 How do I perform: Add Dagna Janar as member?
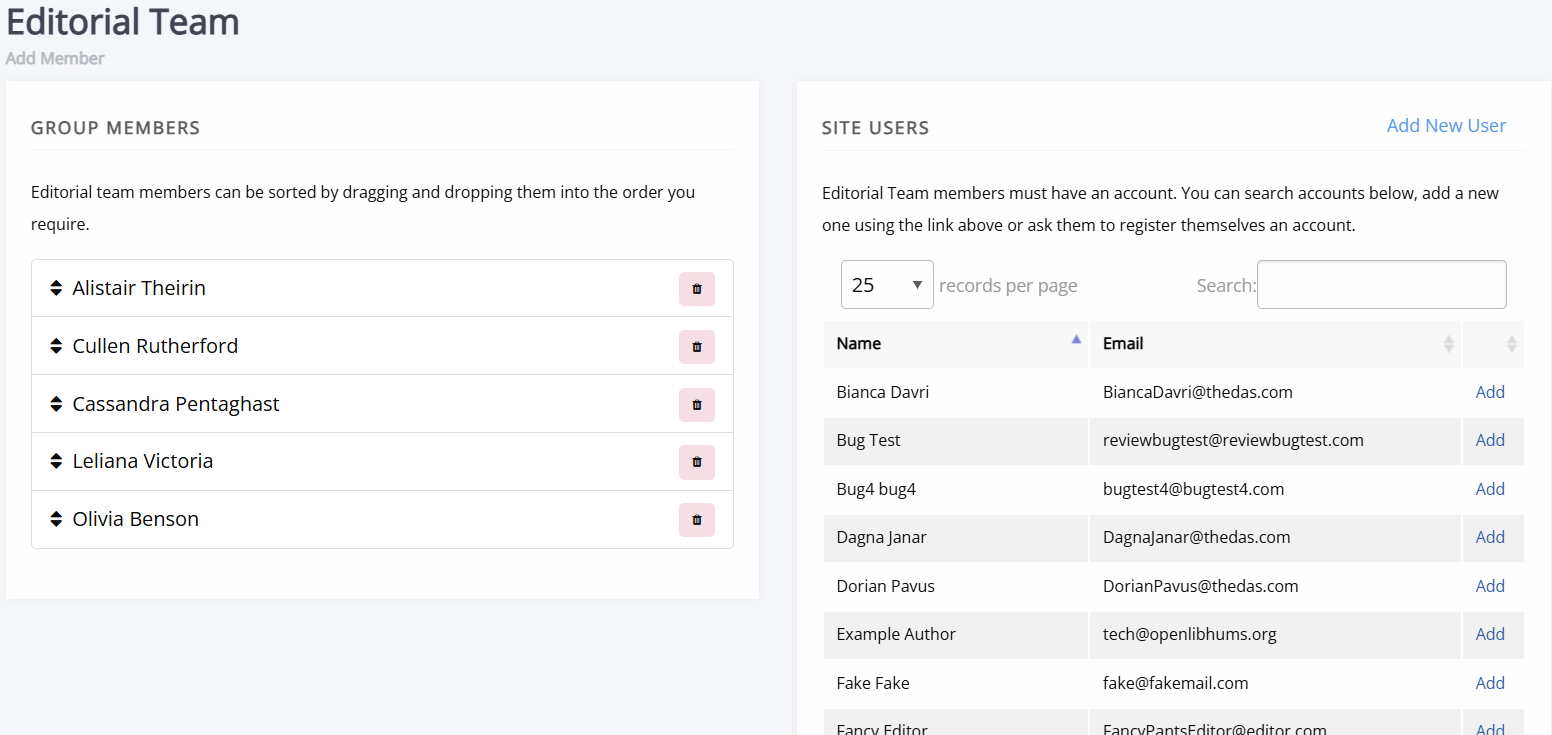[1490, 537]
